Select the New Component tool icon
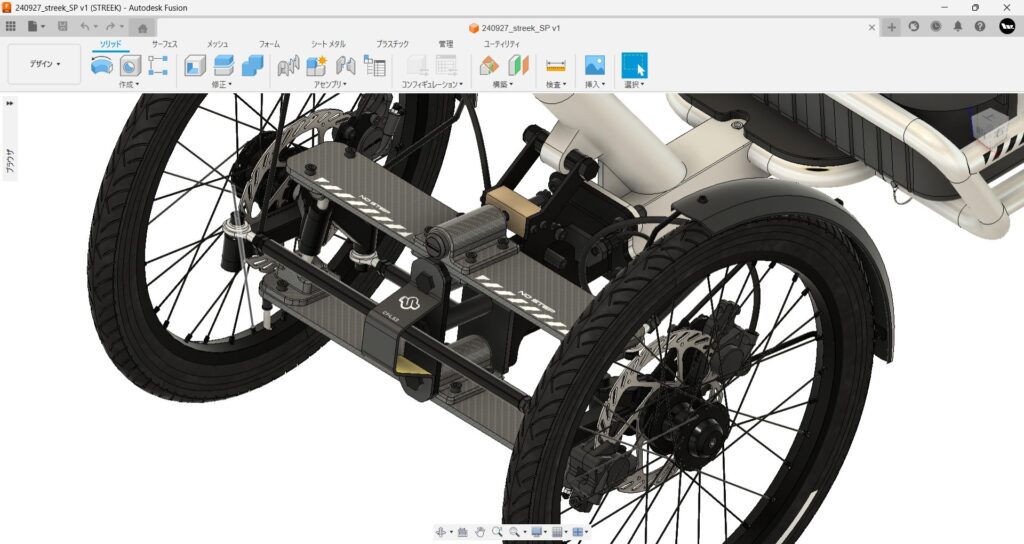 (317, 65)
